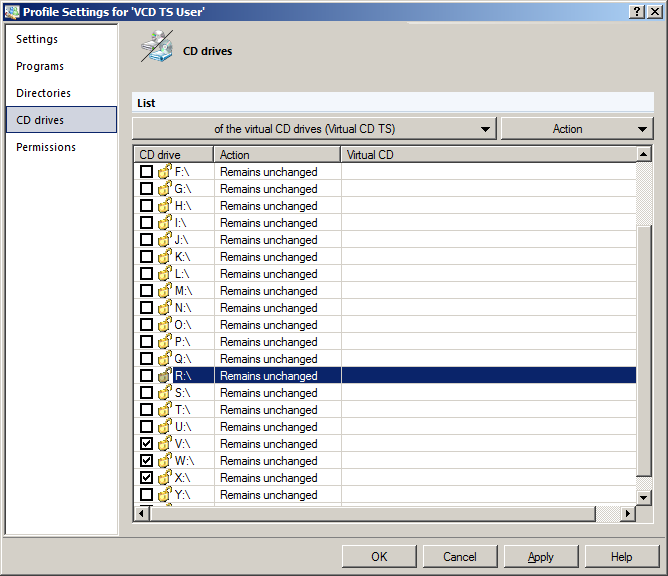
Task: Click the drive icon for R:\
Action: point(165,376)
